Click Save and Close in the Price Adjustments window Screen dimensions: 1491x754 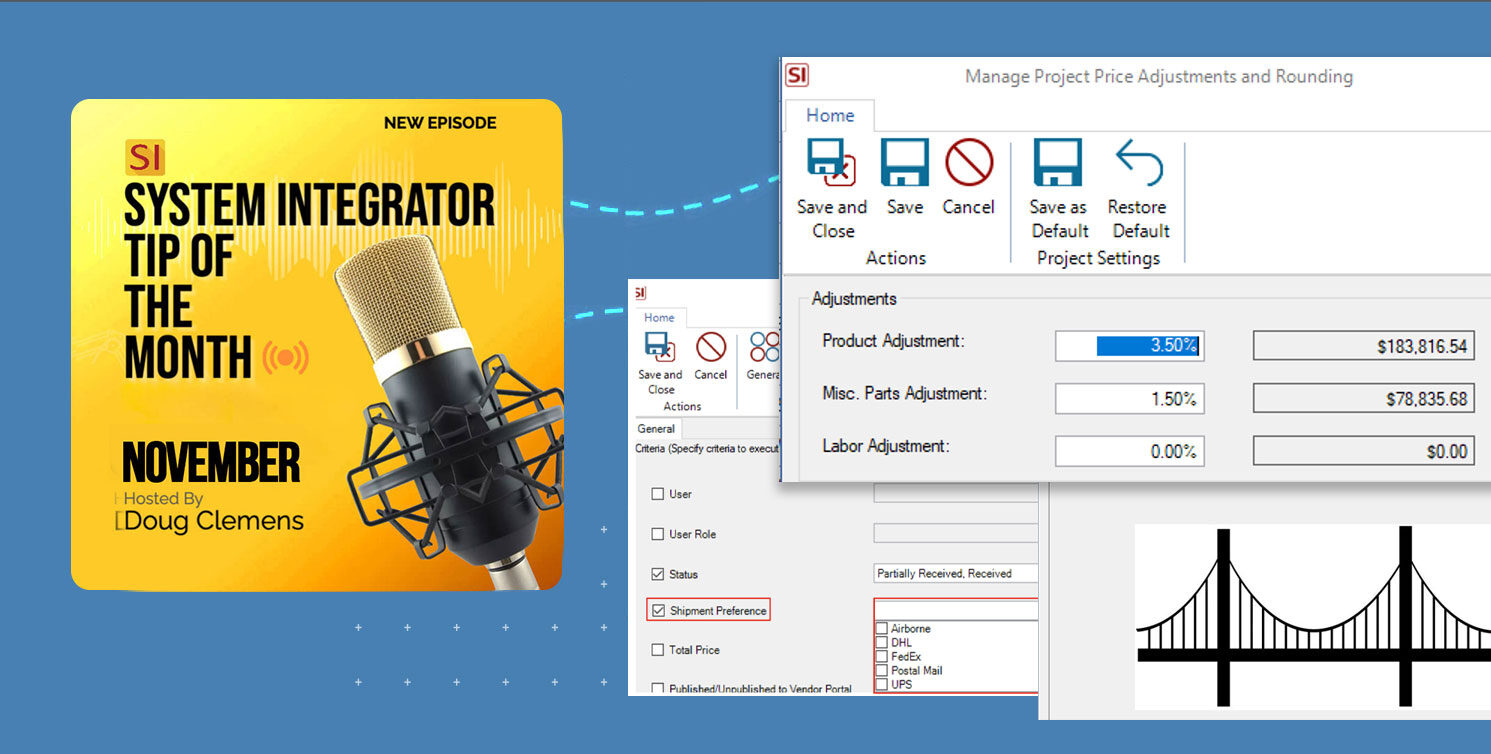[x=832, y=190]
